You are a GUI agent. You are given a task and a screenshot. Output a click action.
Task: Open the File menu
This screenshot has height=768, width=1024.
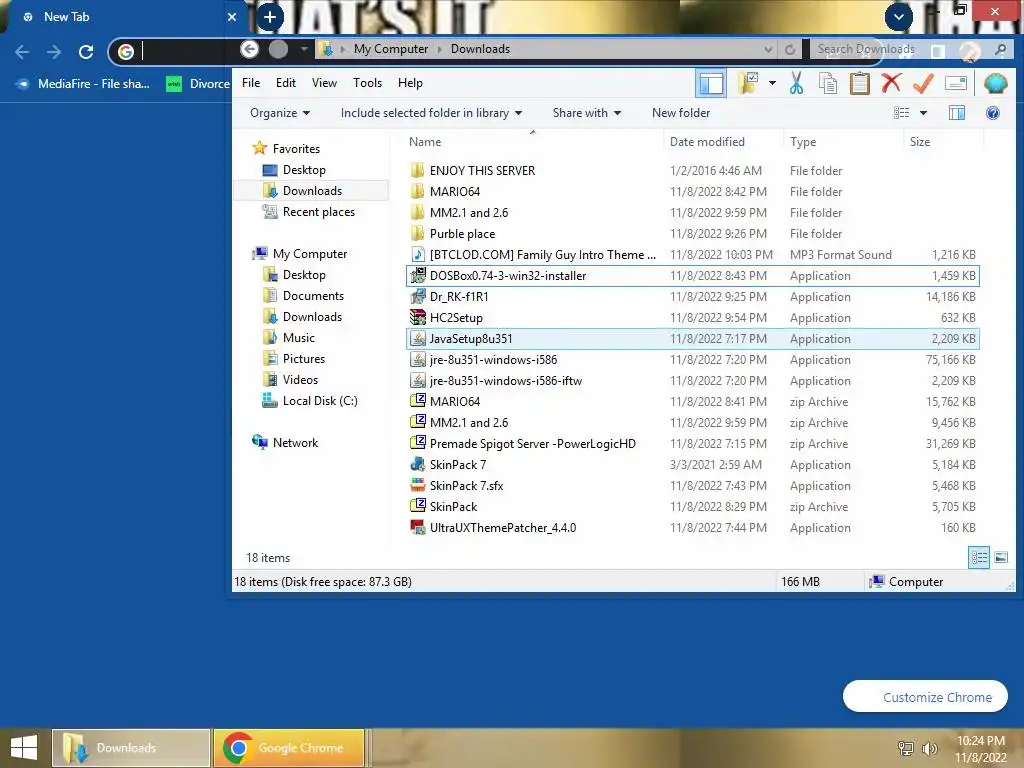[x=251, y=83]
